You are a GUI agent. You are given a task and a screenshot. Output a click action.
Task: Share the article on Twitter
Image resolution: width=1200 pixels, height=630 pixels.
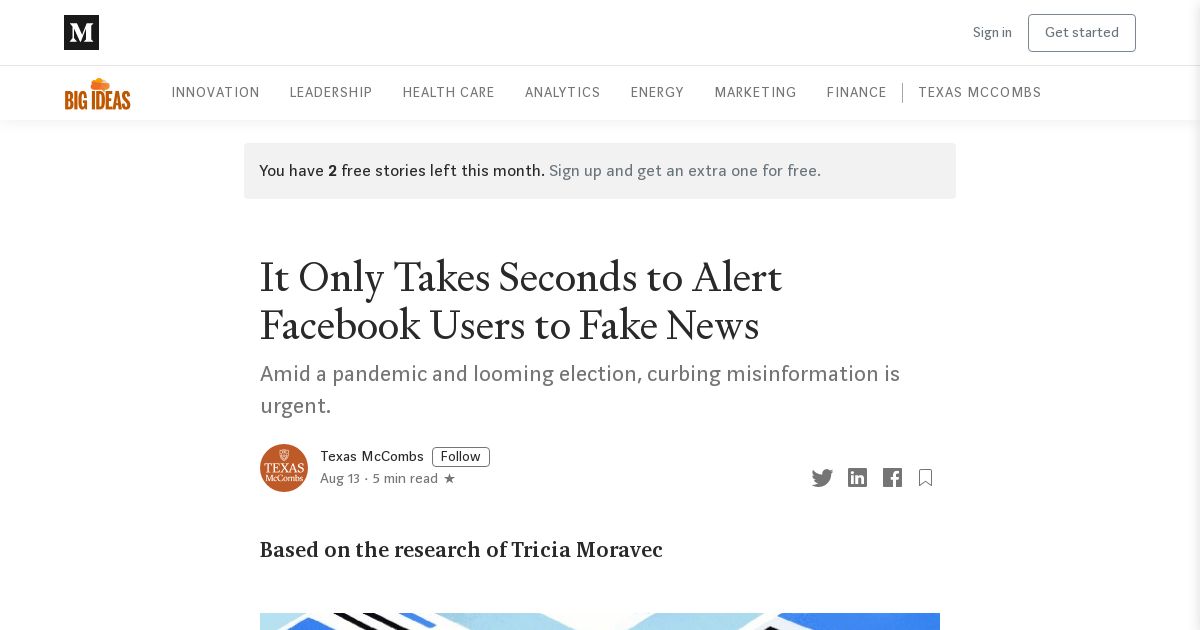[822, 478]
